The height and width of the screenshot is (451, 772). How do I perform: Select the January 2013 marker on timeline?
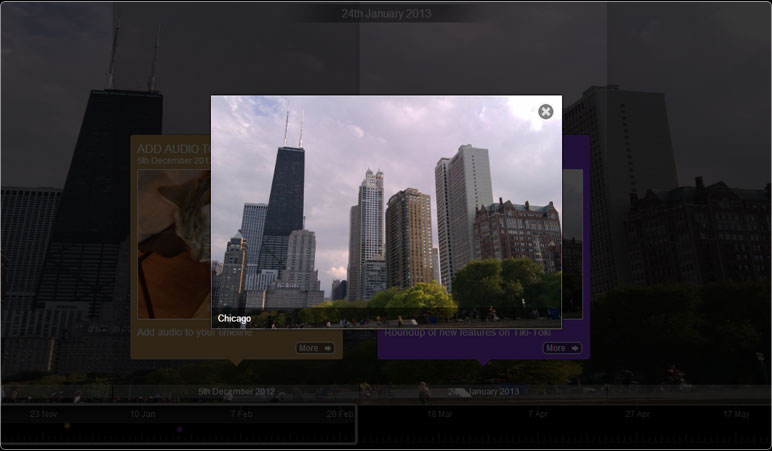(484, 392)
